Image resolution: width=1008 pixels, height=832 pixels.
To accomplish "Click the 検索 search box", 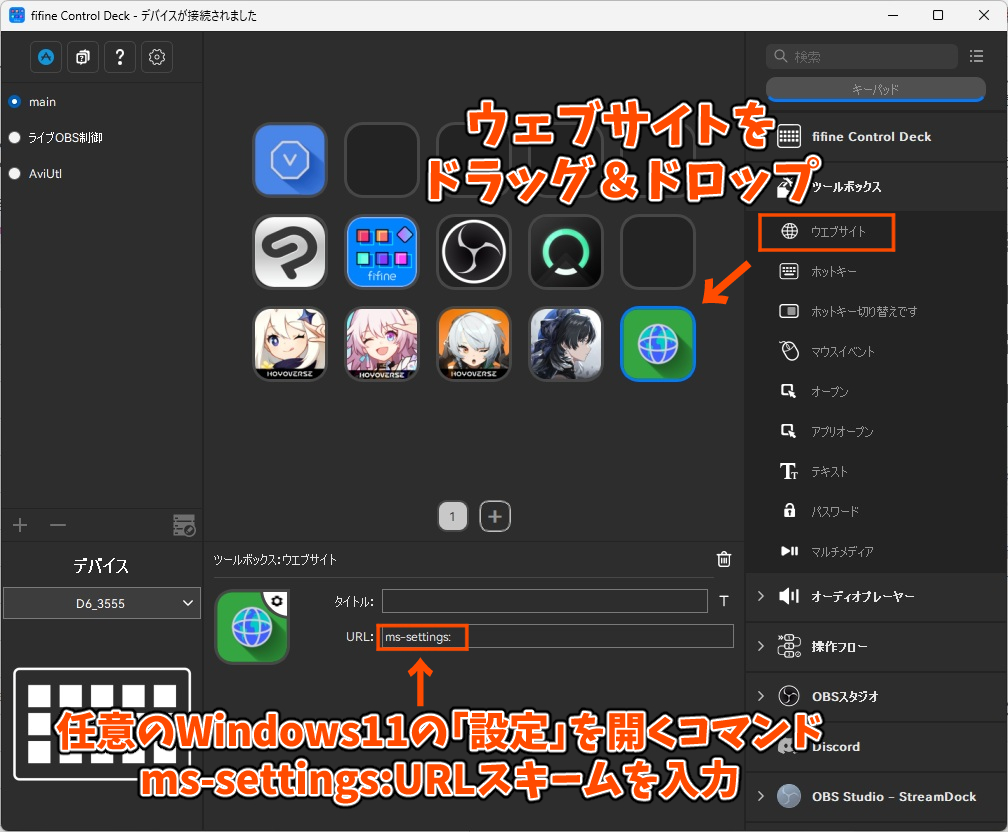I will tap(862, 57).
